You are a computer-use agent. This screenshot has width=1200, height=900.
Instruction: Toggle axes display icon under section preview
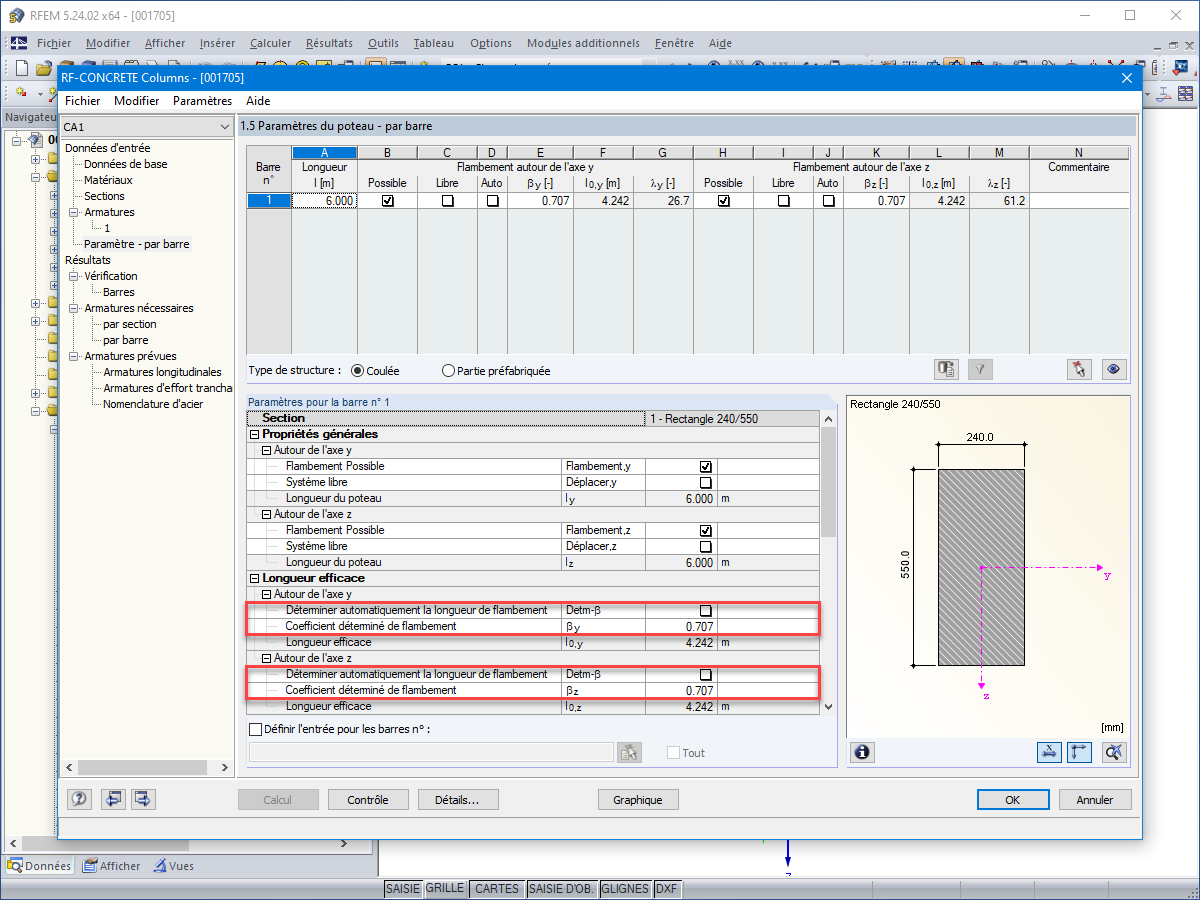coord(1079,752)
